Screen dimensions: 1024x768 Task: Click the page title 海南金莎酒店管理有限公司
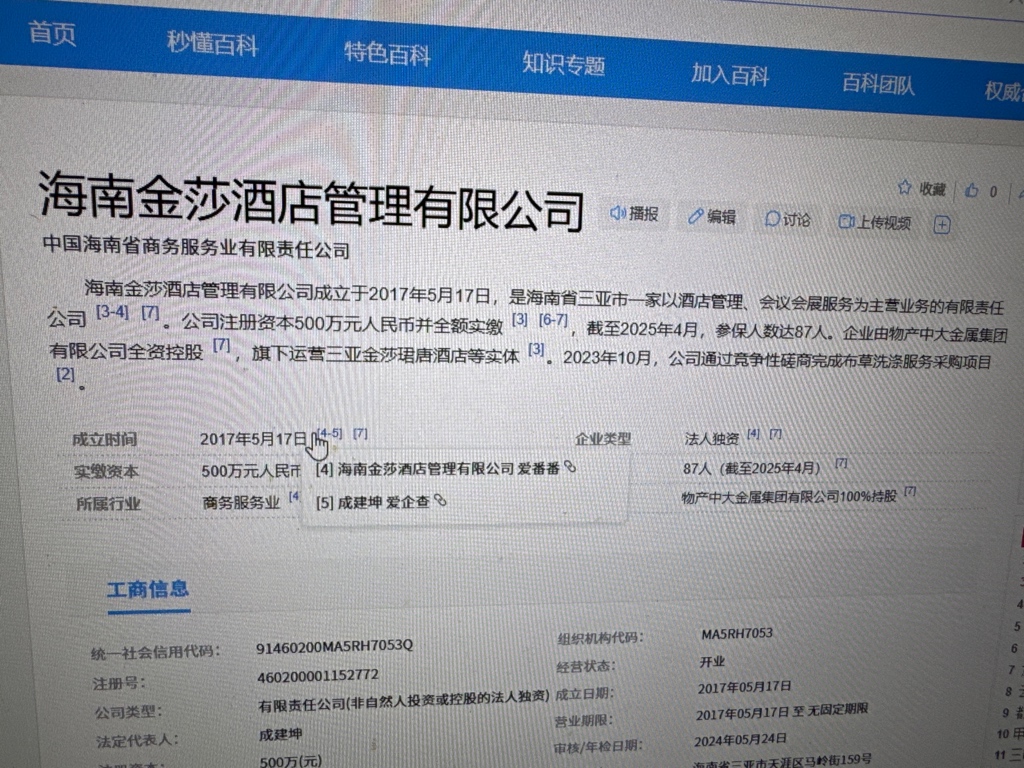pos(312,202)
